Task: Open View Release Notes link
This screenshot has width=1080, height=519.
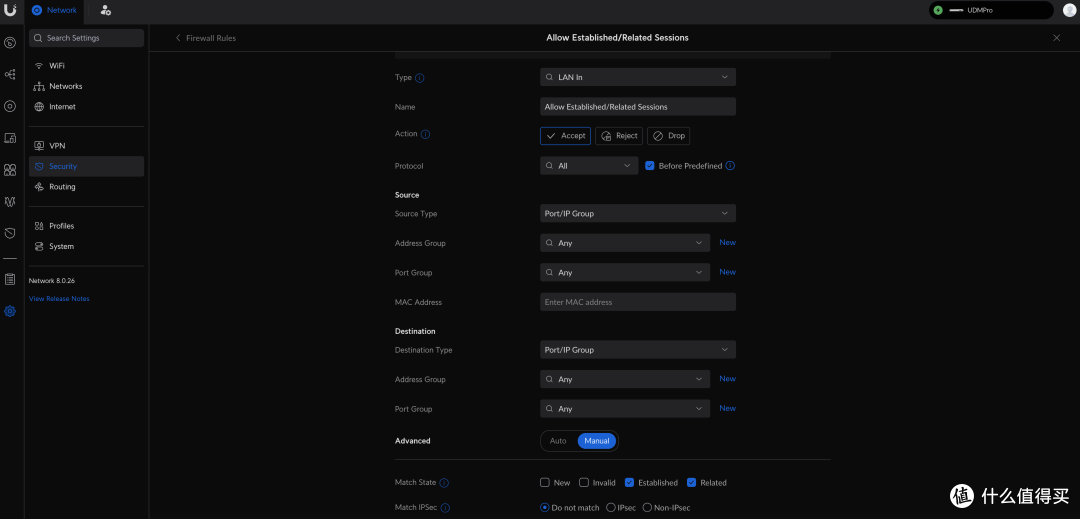Action: coord(59,299)
